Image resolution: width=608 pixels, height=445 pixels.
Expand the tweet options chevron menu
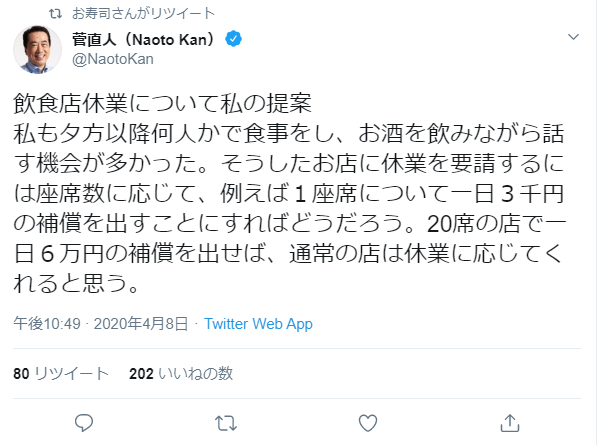click(573, 37)
